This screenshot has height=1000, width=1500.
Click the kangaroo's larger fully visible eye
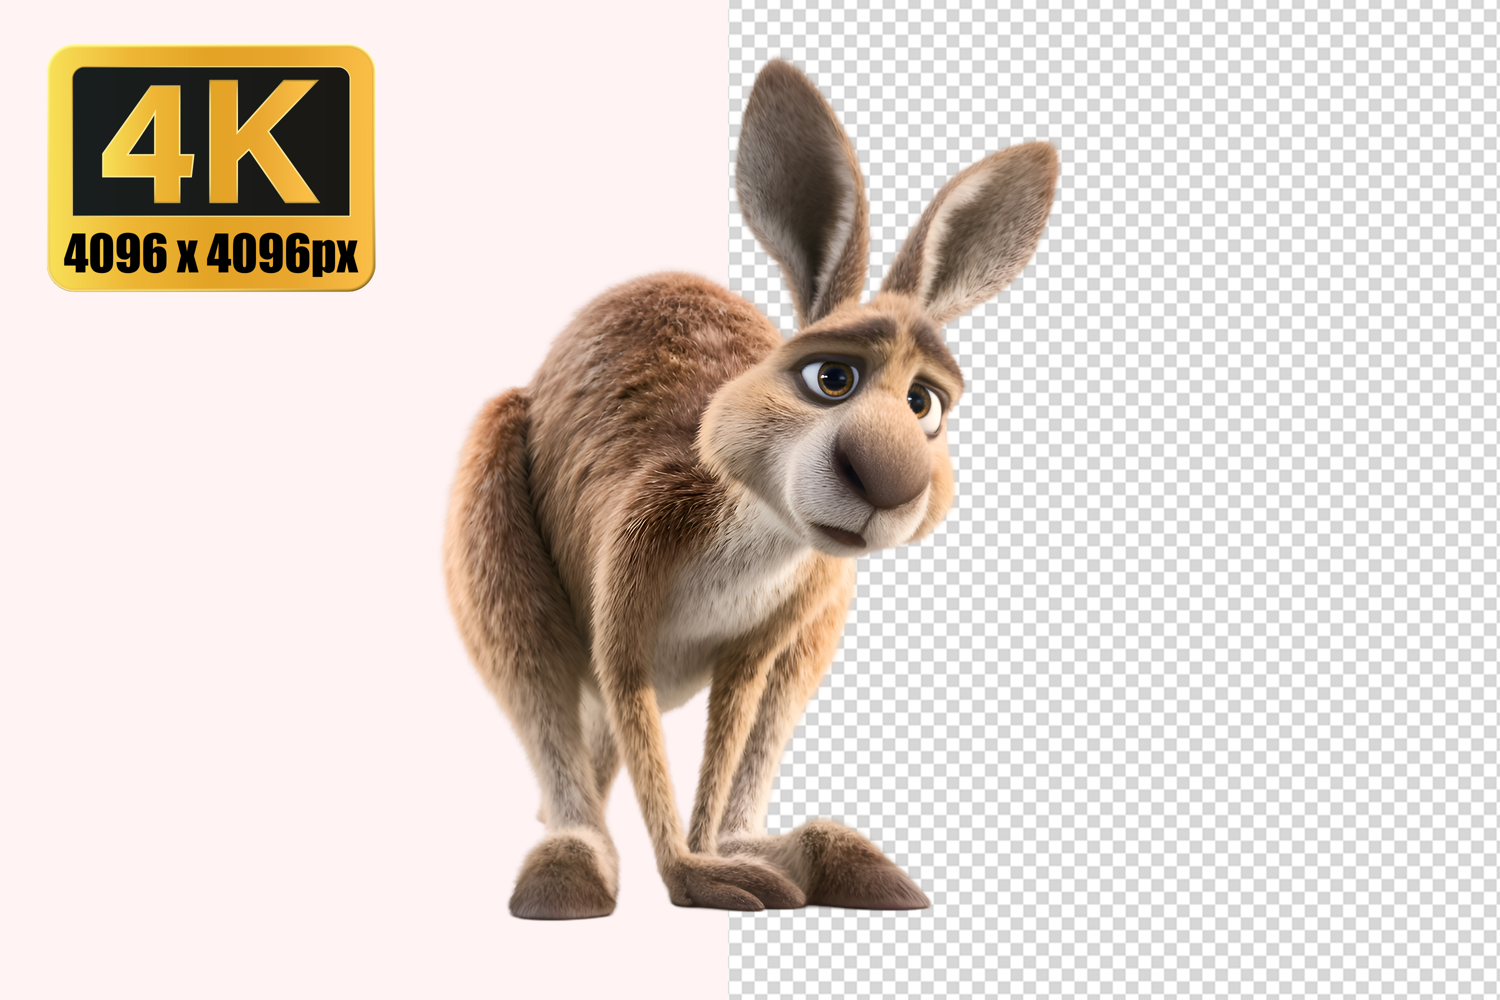(832, 378)
